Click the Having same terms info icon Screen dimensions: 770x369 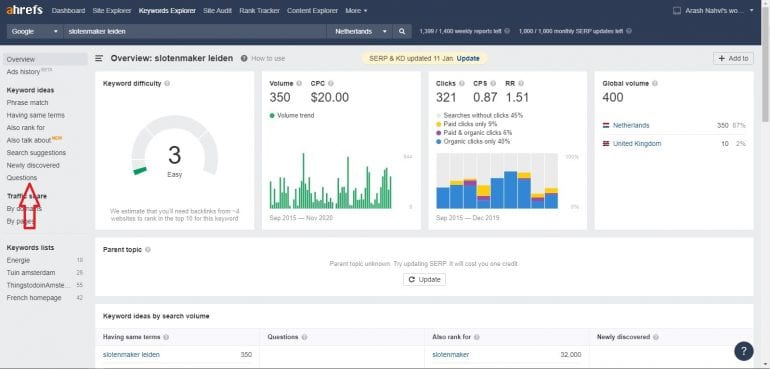(x=166, y=337)
